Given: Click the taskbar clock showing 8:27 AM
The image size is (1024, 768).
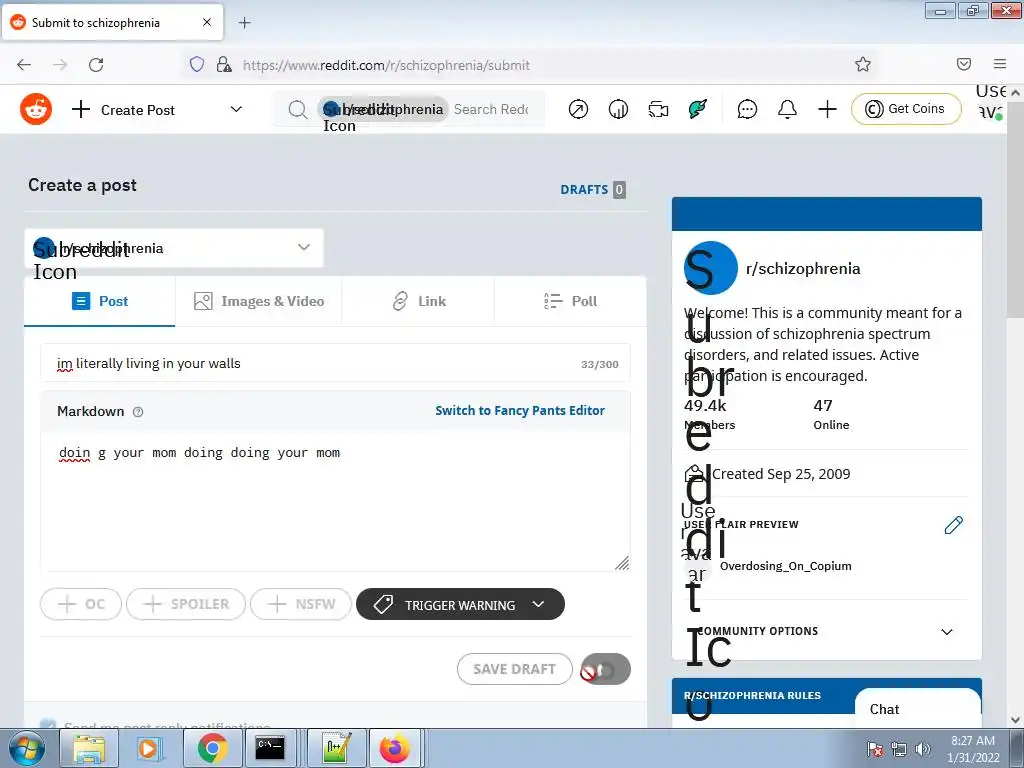Looking at the screenshot, I should [973, 749].
